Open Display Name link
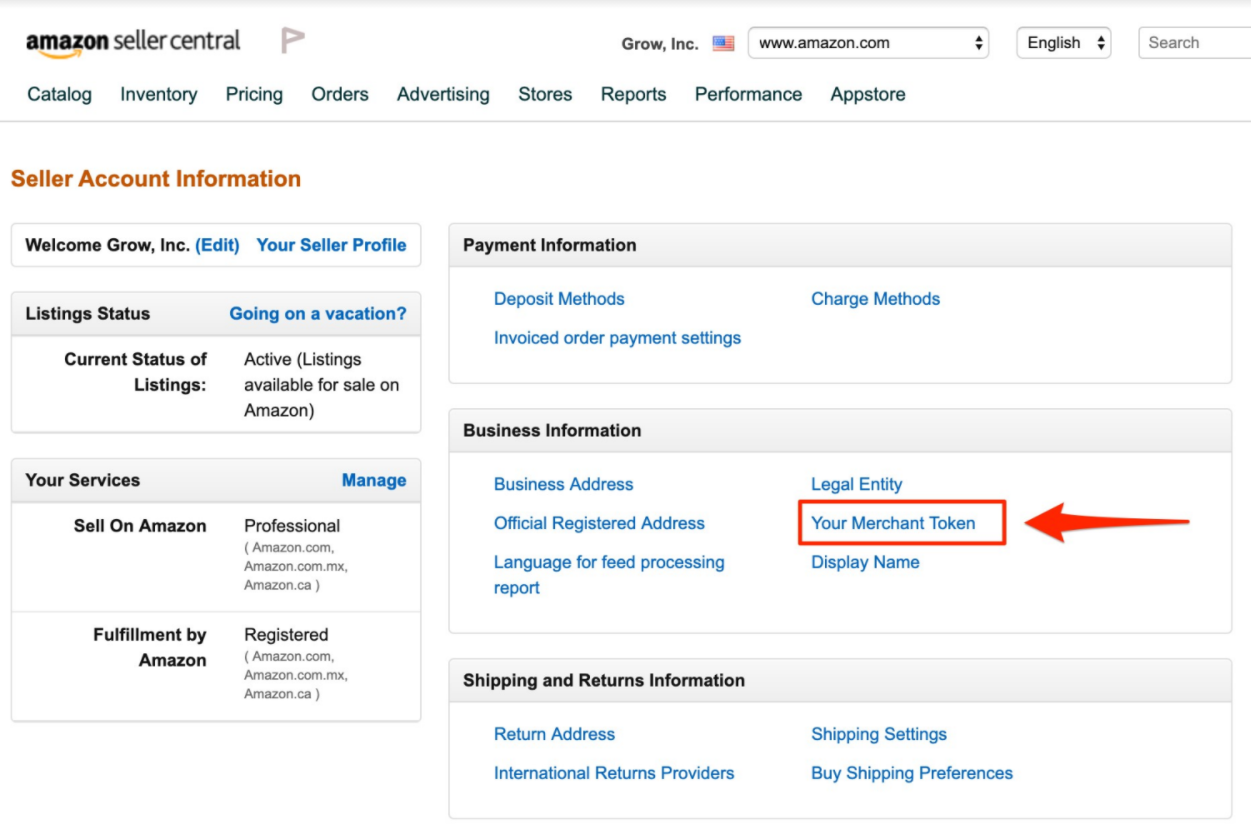 [865, 562]
